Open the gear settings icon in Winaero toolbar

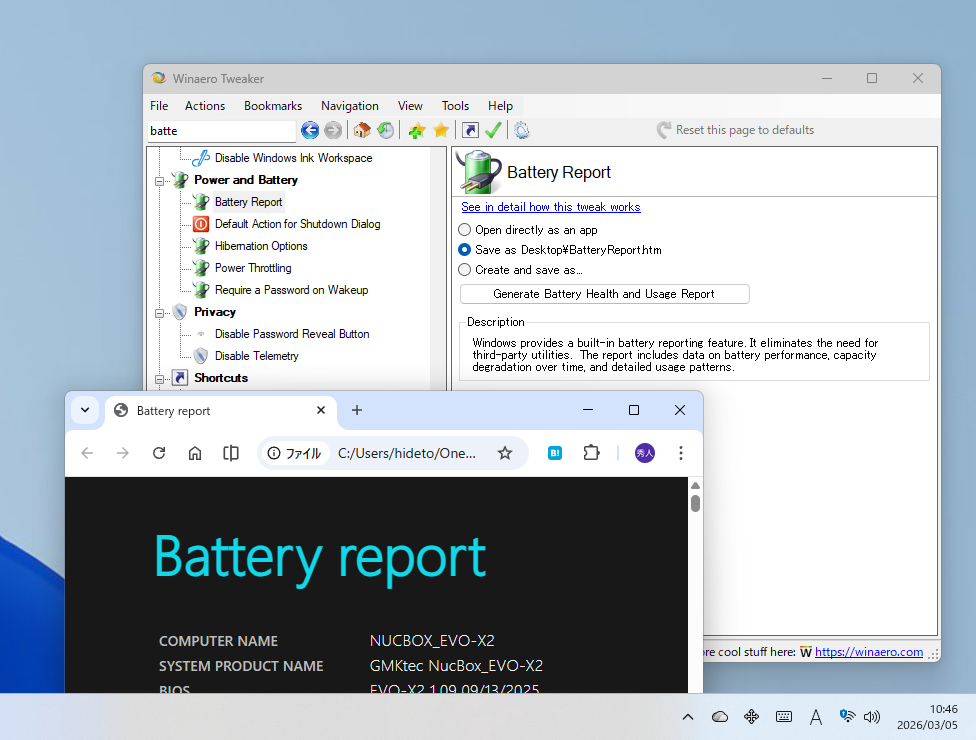(x=521, y=130)
